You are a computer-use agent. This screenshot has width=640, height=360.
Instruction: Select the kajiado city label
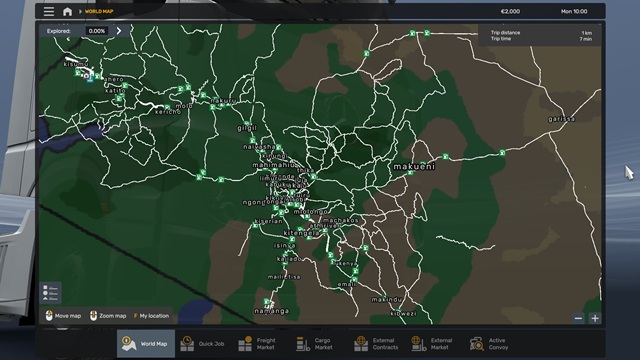(289, 259)
